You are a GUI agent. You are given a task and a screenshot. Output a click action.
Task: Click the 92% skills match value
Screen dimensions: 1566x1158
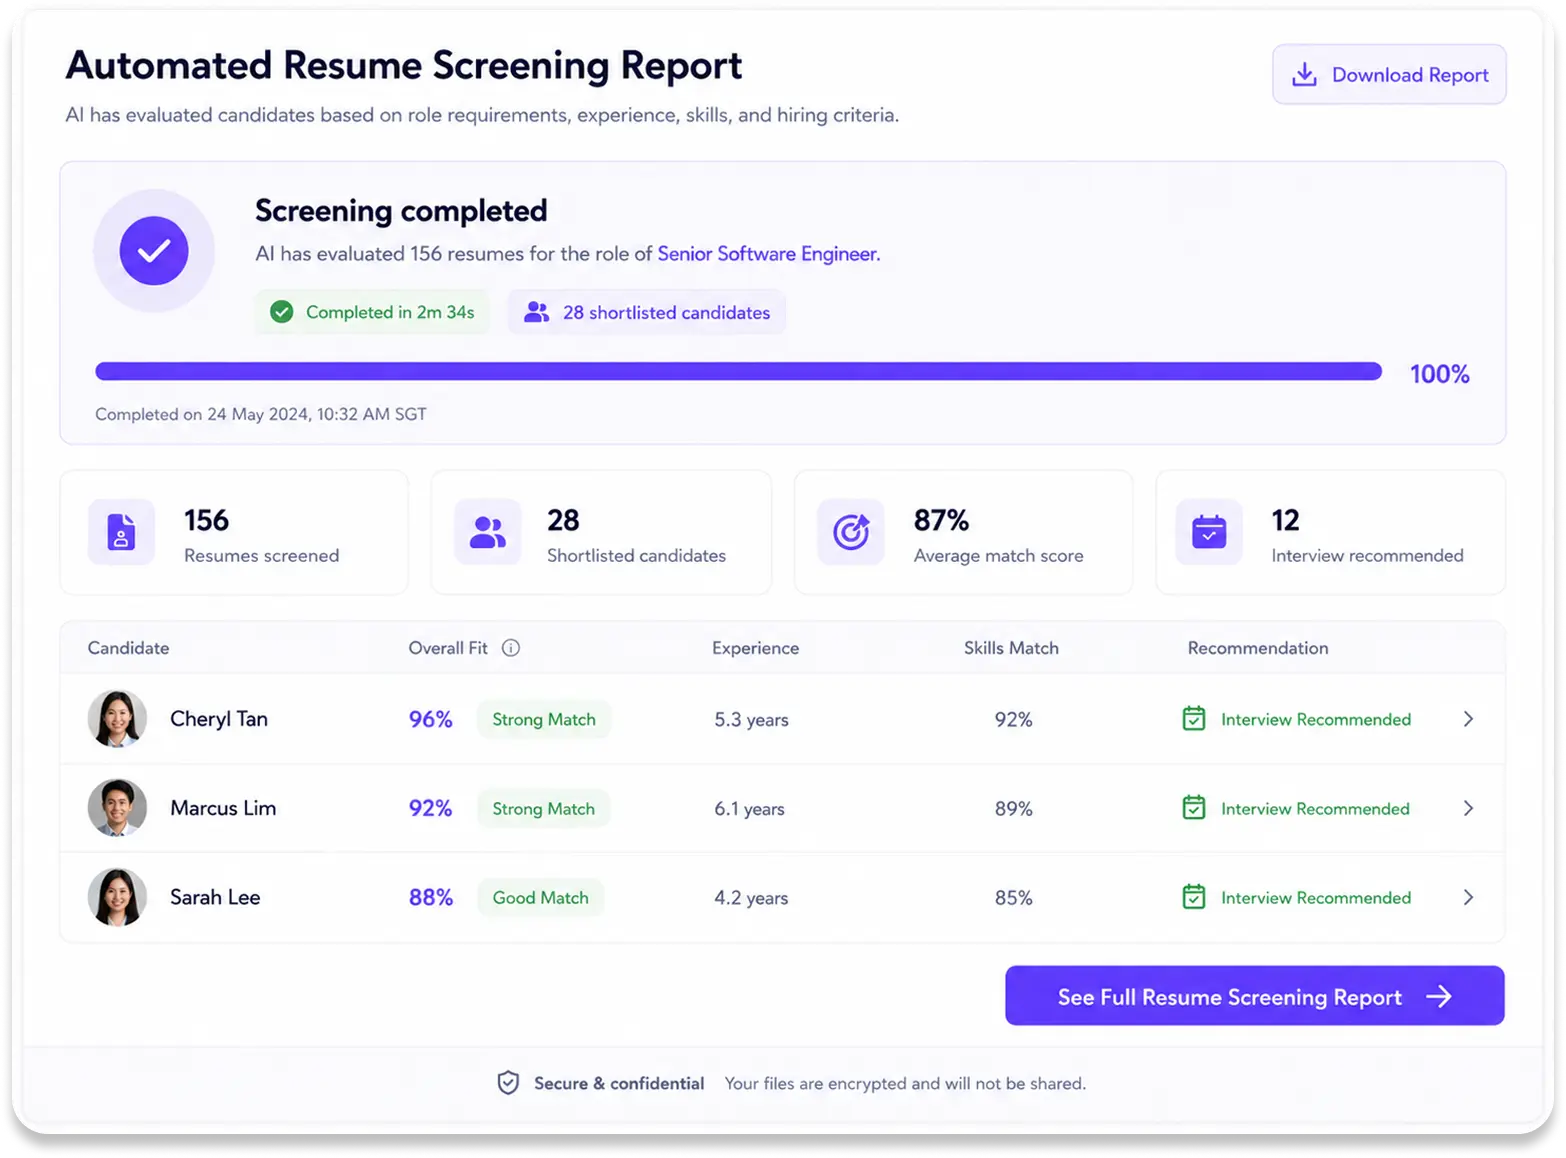pyautogui.click(x=1013, y=720)
